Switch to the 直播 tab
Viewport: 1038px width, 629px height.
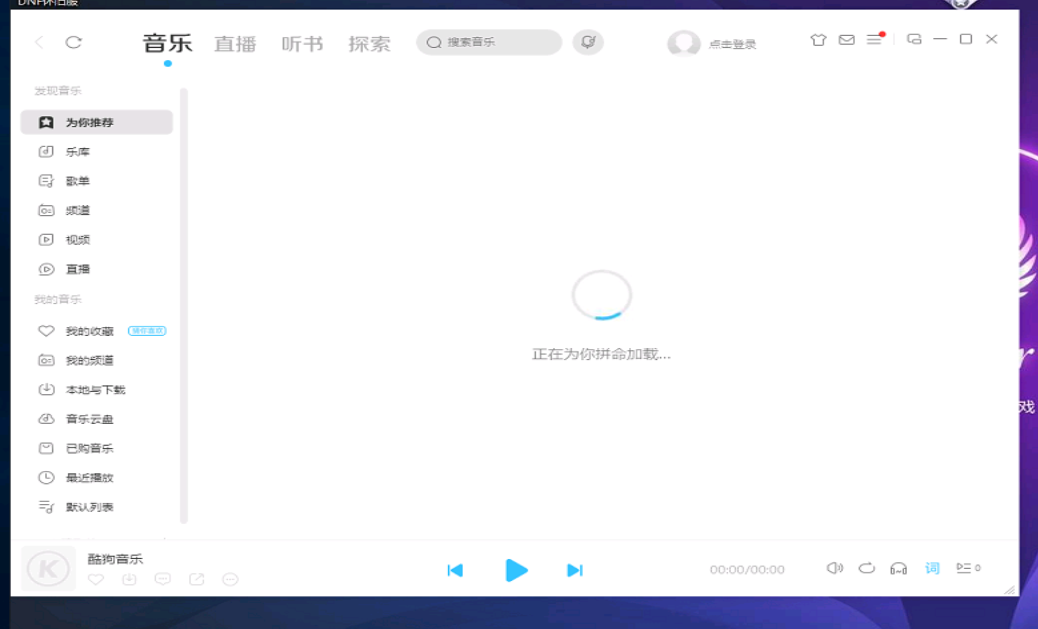point(235,44)
